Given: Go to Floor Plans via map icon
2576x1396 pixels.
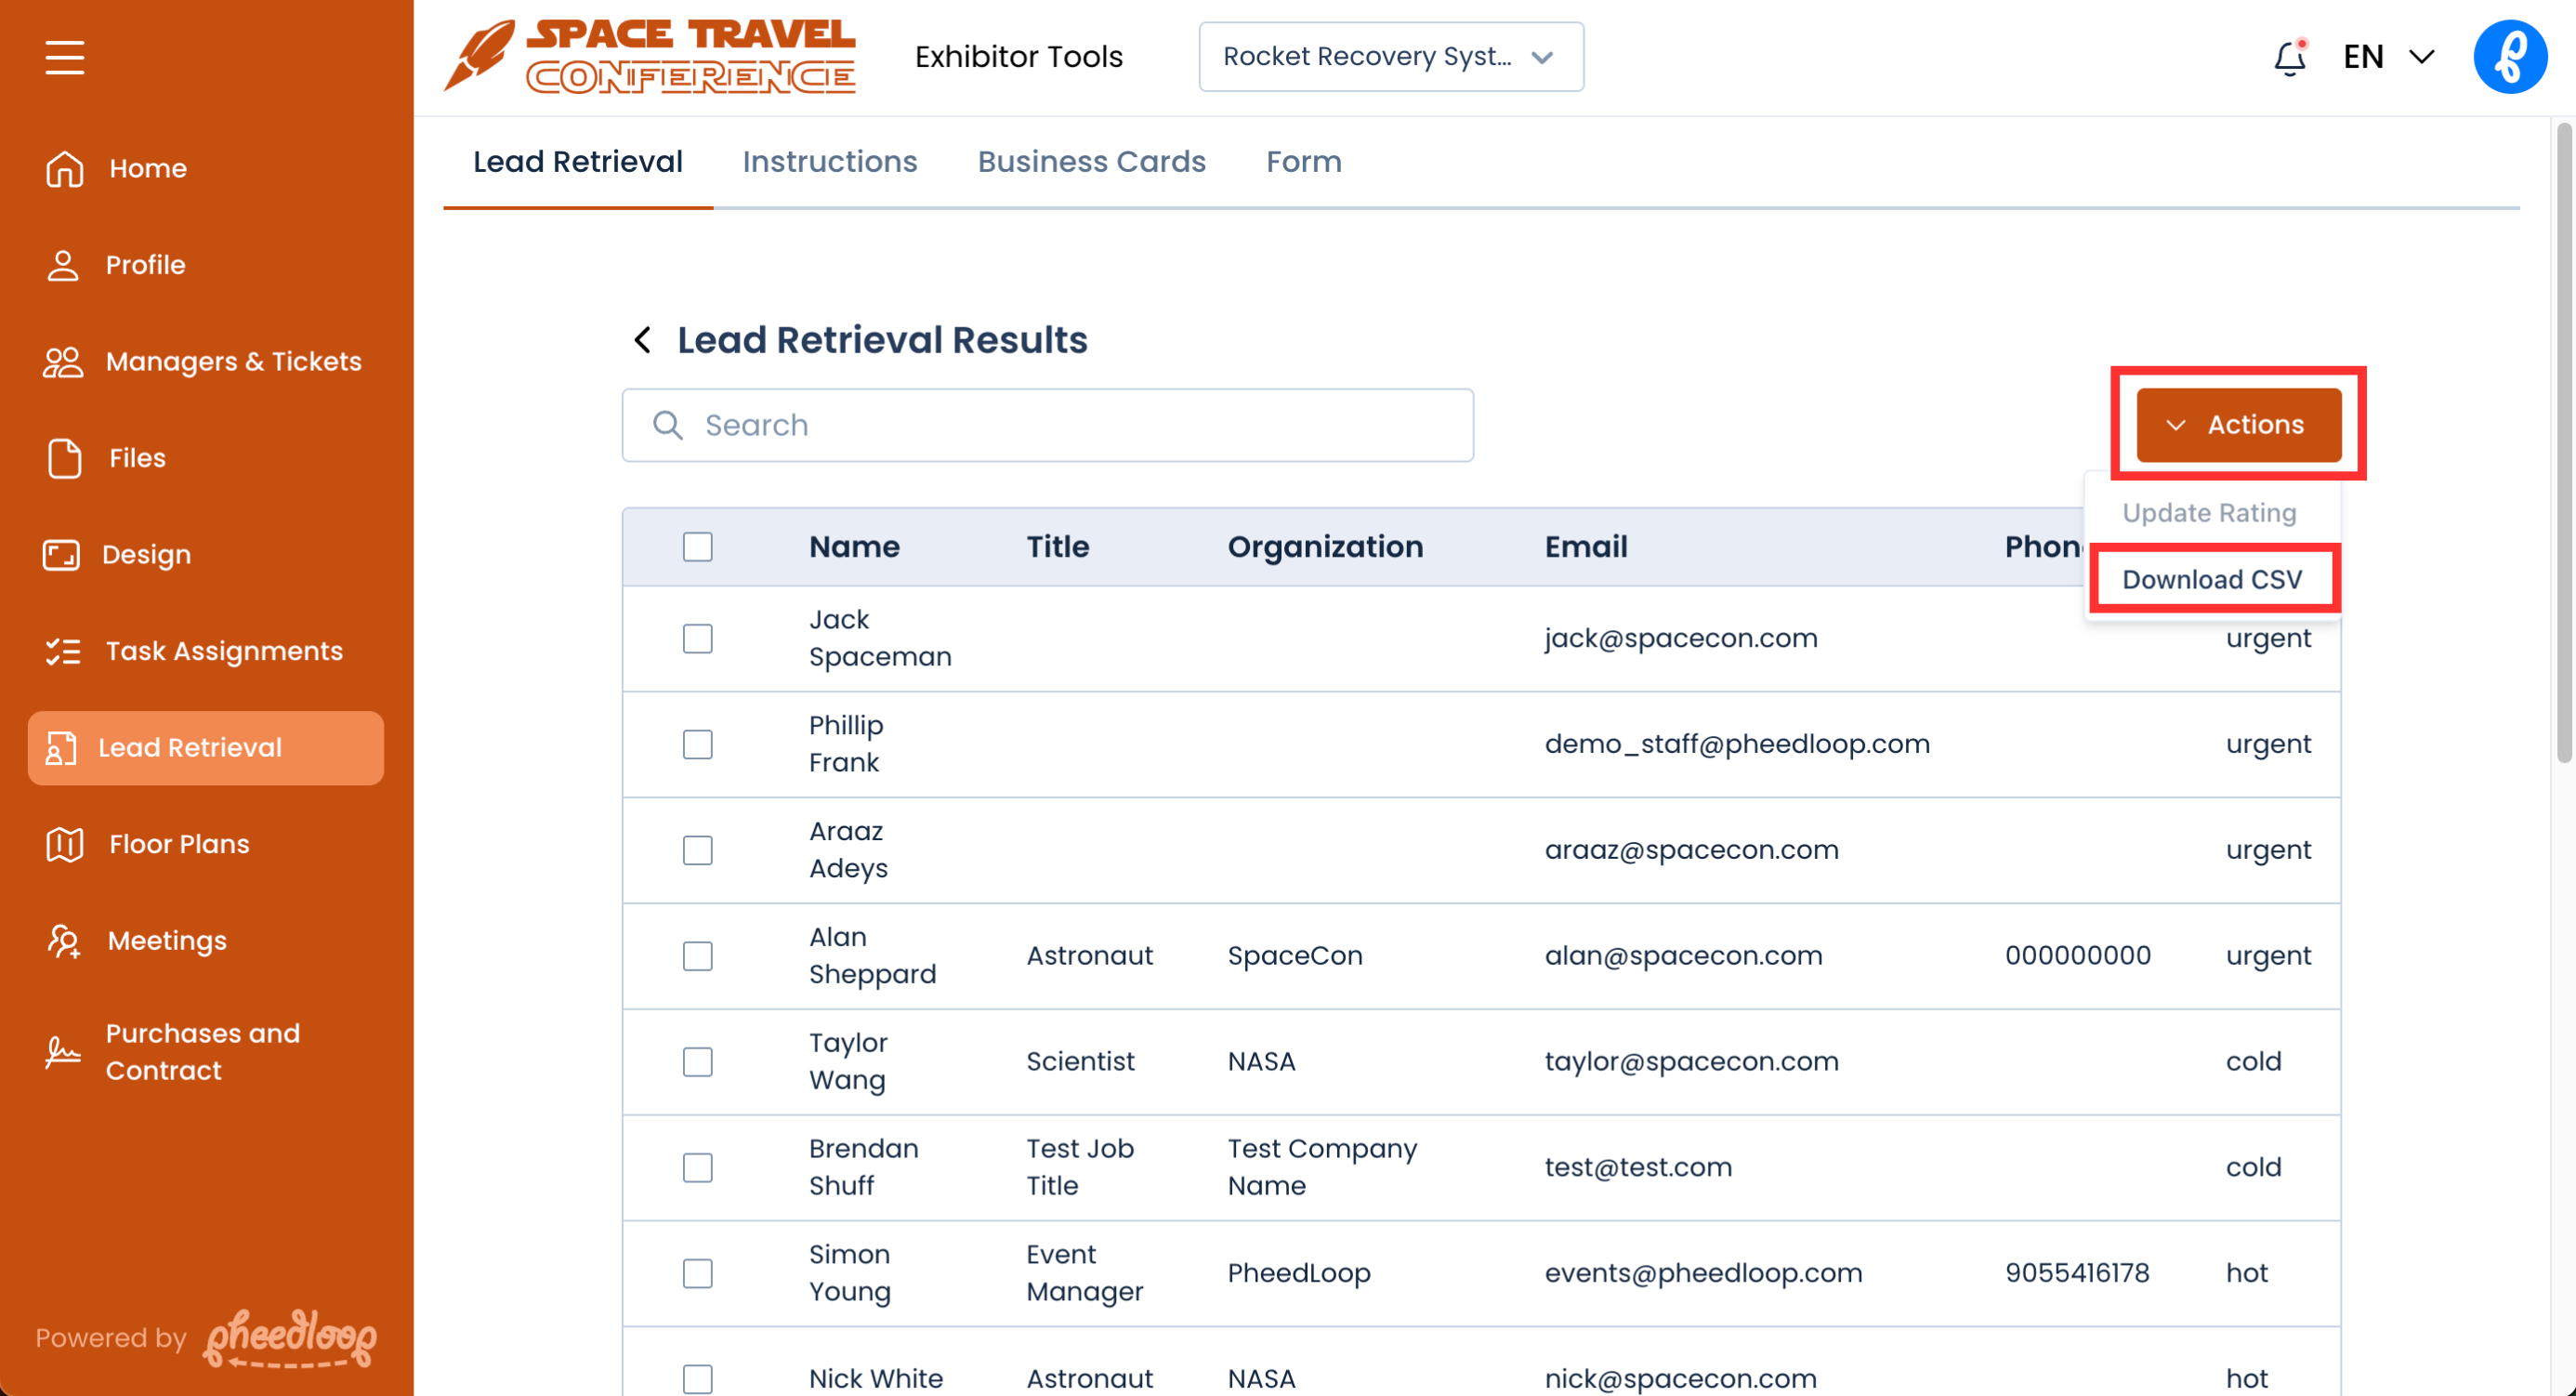Looking at the screenshot, I should click(64, 844).
